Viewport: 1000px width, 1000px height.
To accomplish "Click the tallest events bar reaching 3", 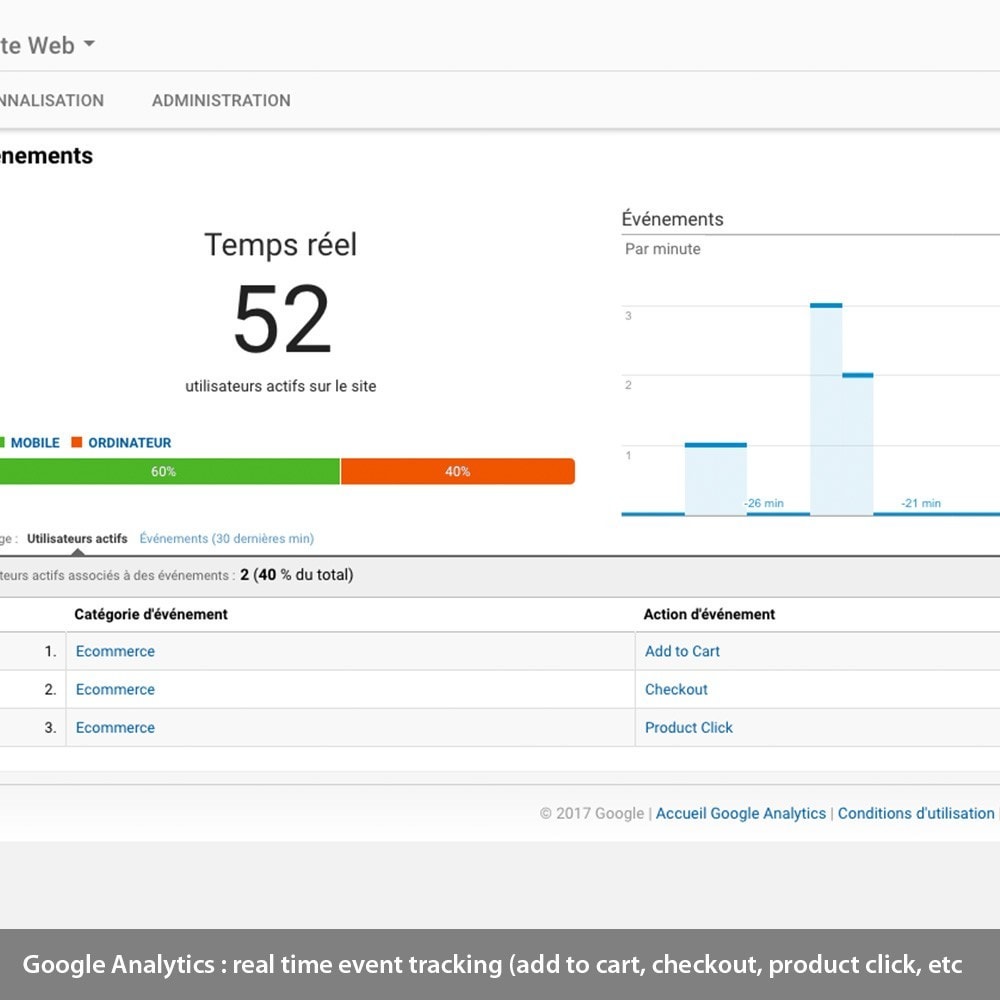I will [x=826, y=409].
